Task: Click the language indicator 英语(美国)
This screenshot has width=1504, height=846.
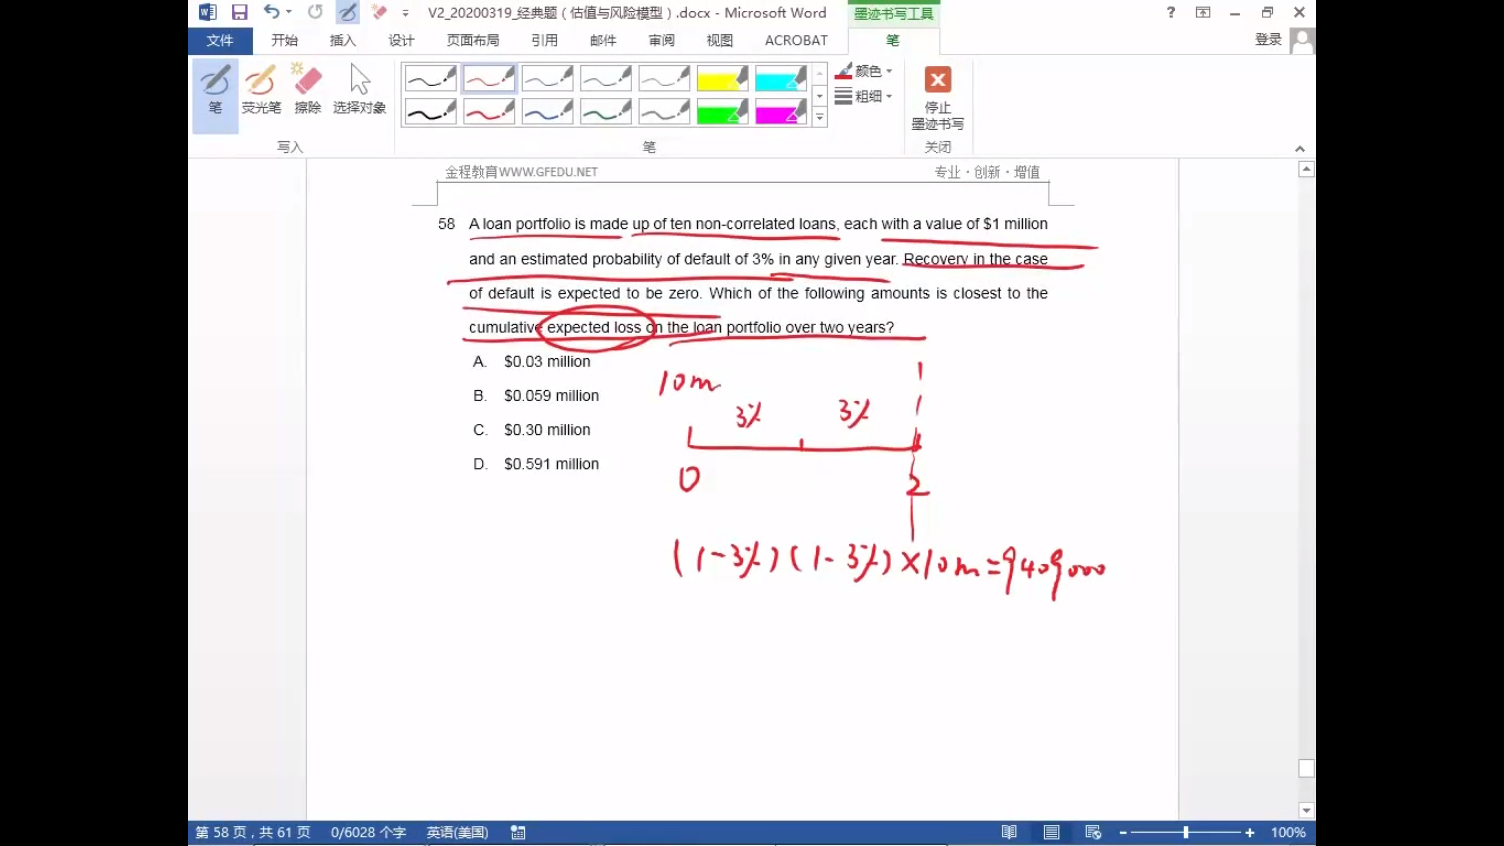Action: pos(457,832)
